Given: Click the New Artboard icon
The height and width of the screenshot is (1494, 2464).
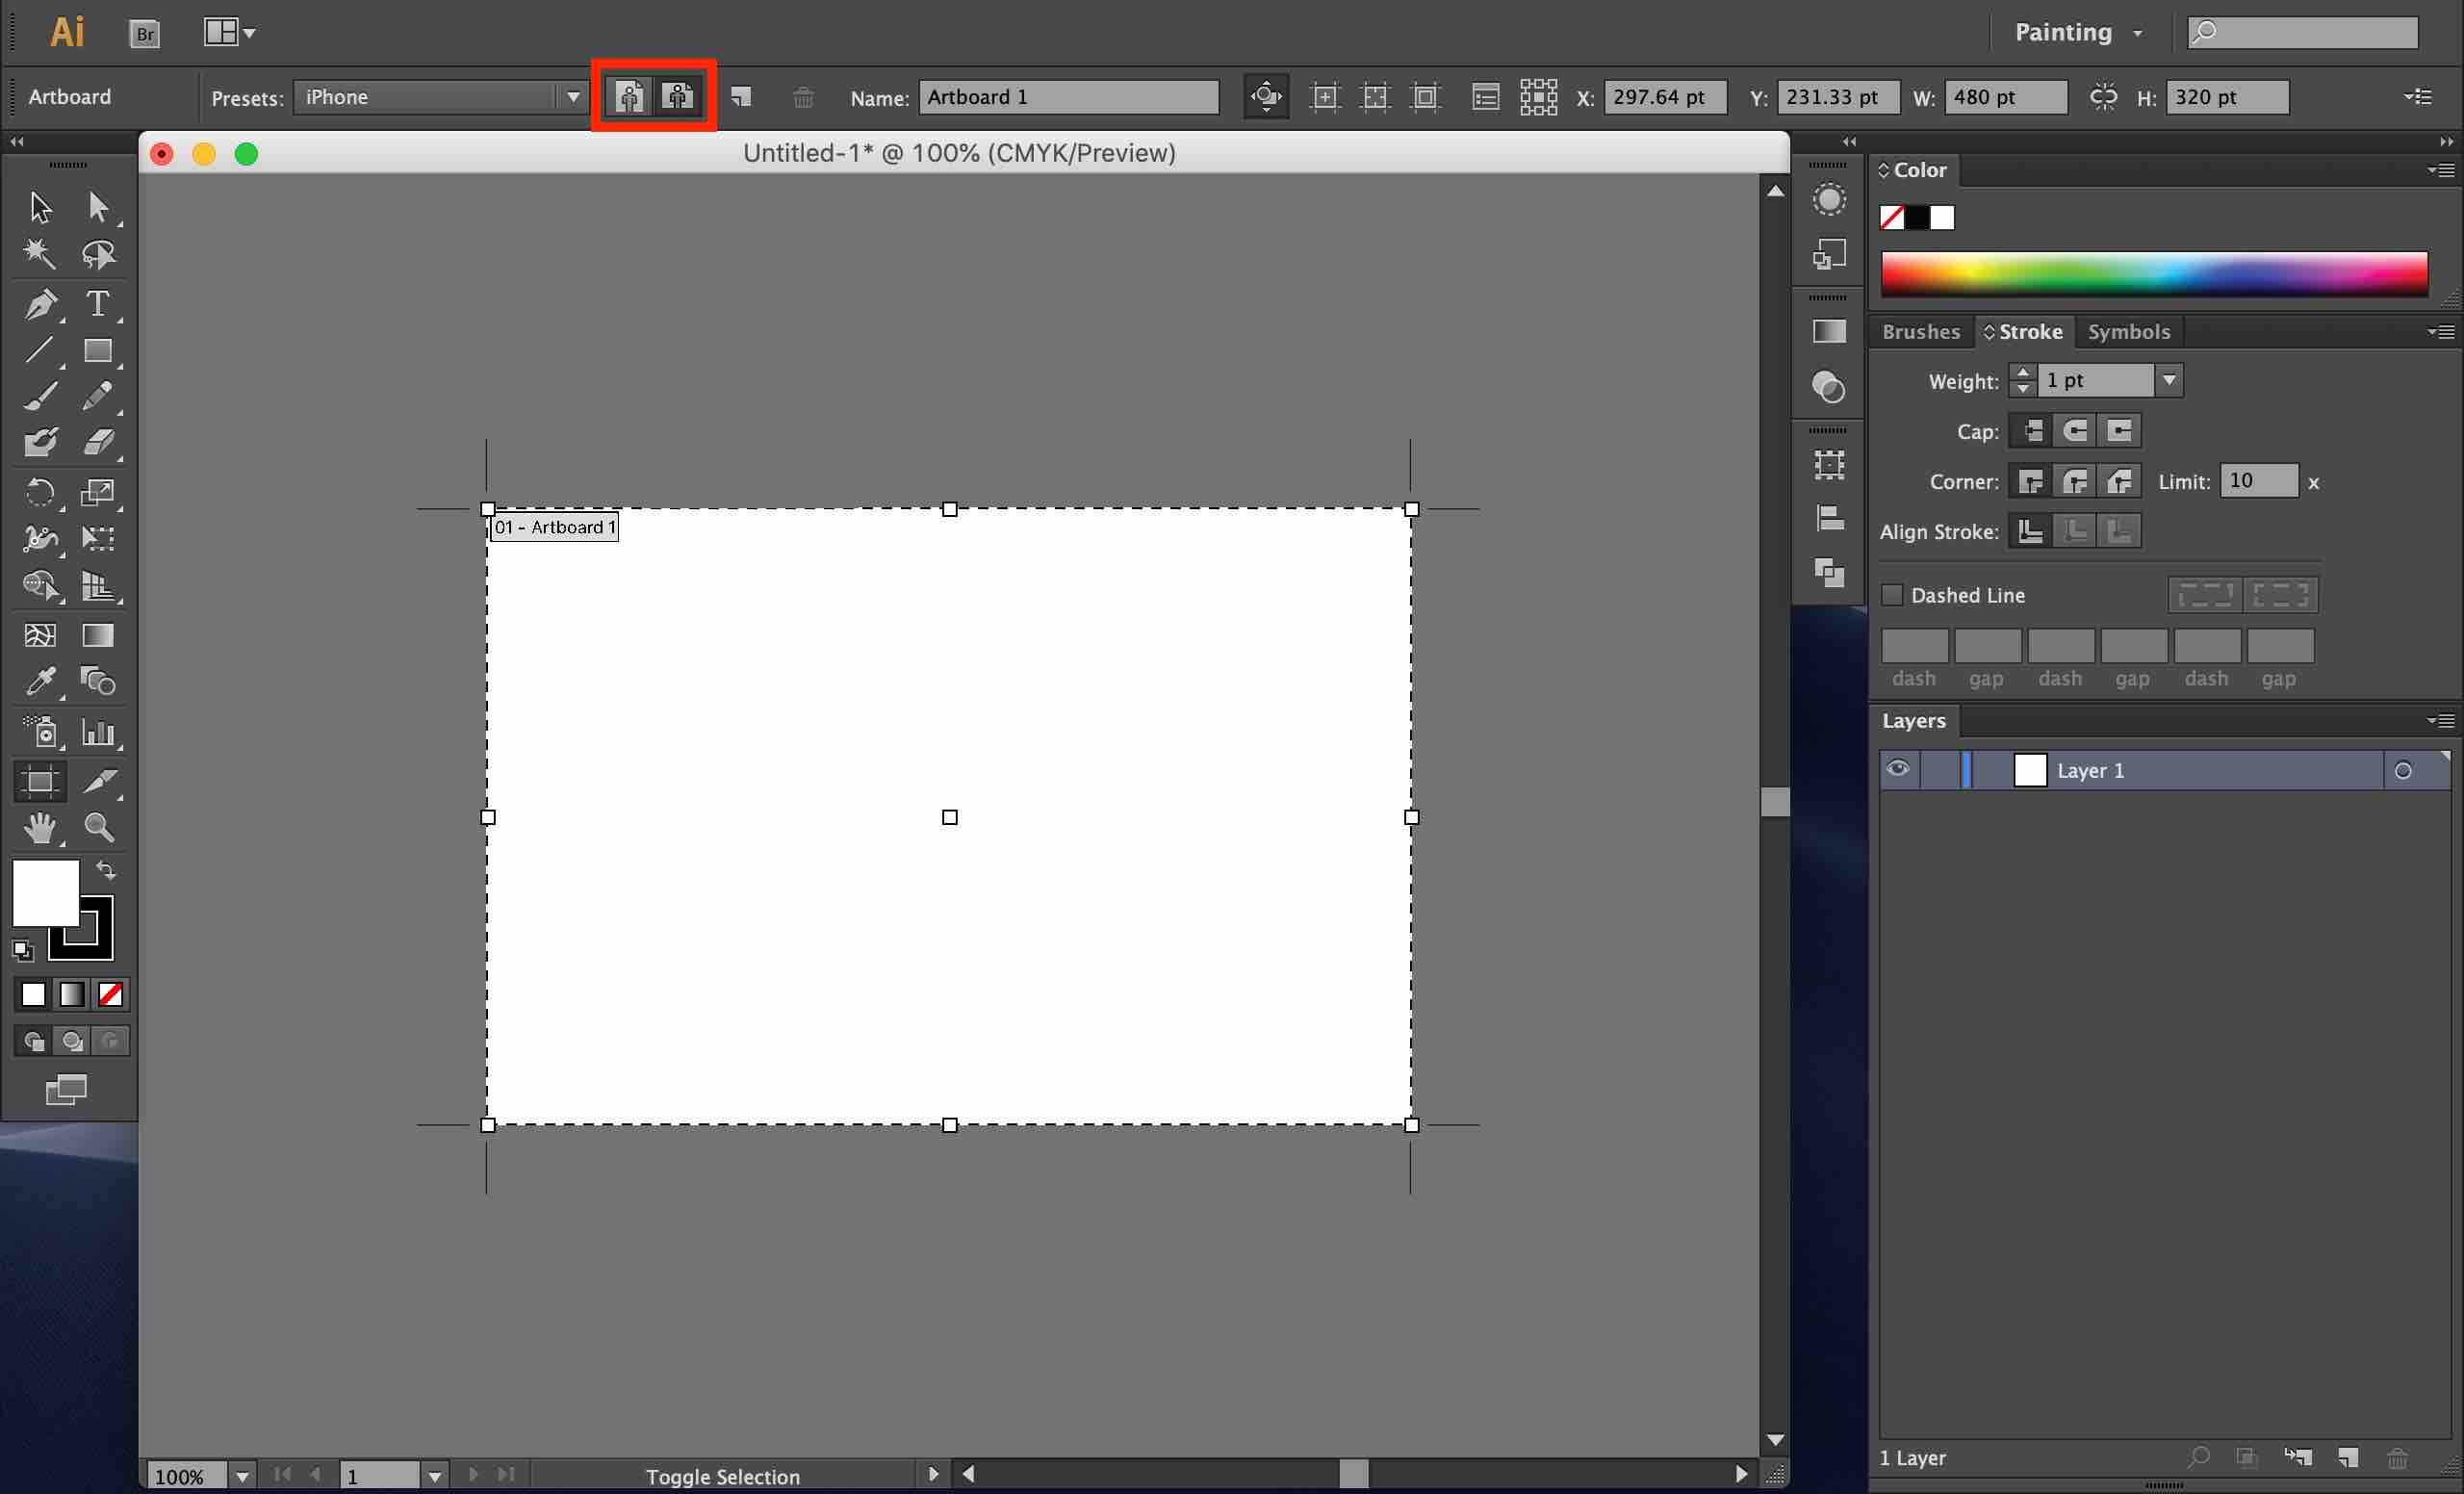Looking at the screenshot, I should [x=741, y=97].
